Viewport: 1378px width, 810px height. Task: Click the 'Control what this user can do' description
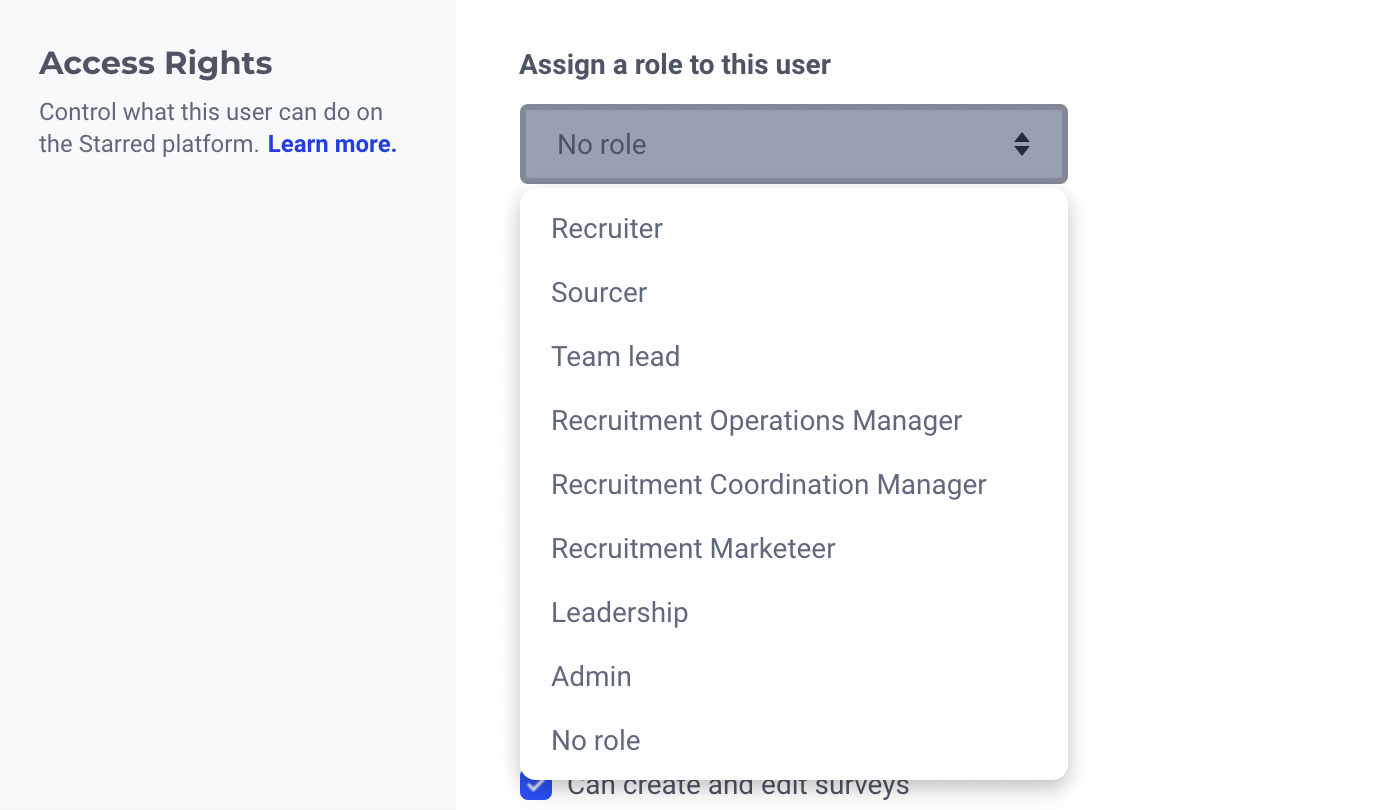[x=210, y=112]
